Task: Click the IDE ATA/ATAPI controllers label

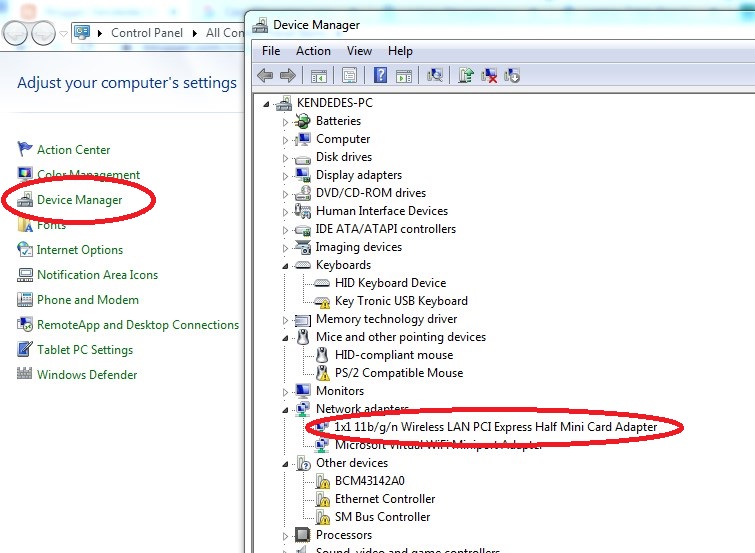Action: [385, 229]
